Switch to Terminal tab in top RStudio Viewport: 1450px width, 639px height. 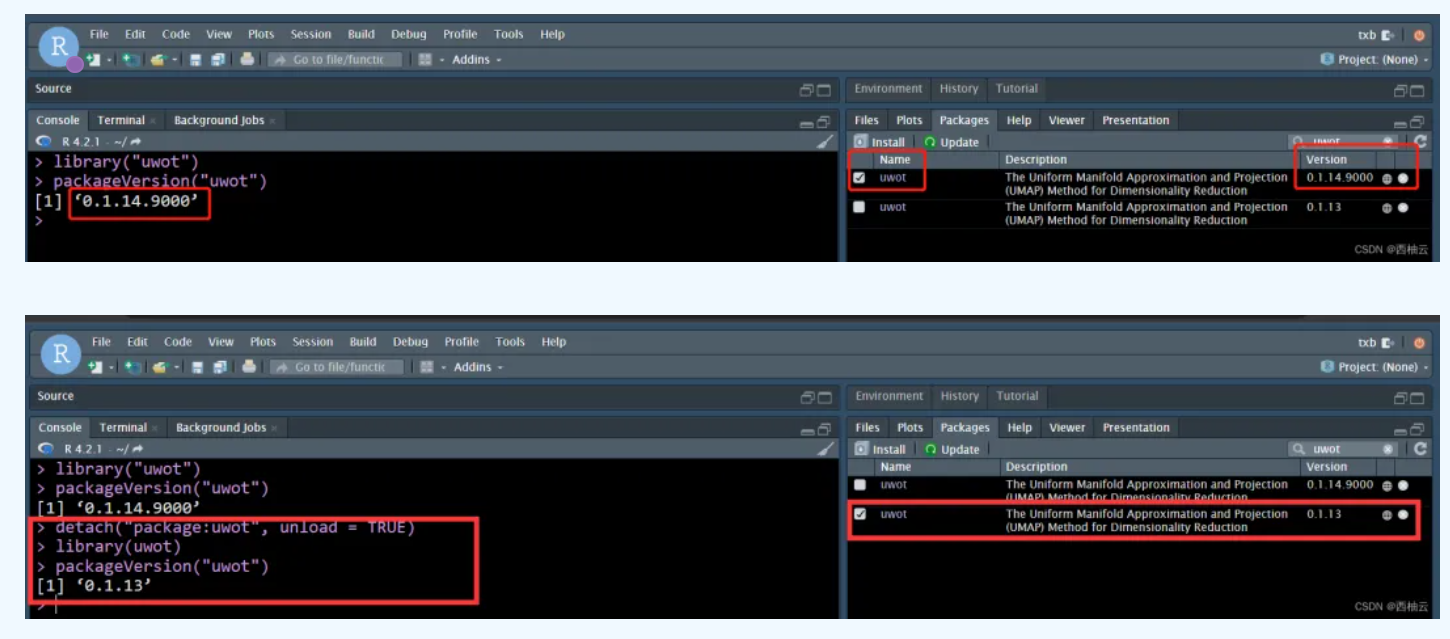(121, 120)
